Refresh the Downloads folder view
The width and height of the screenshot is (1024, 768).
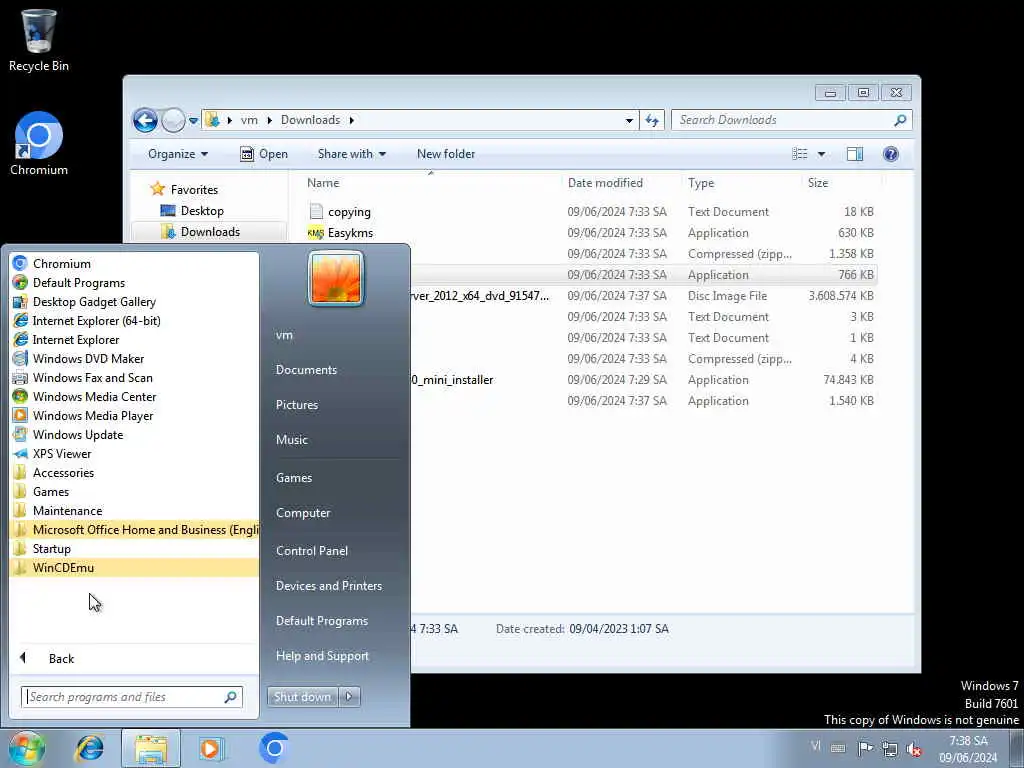coord(652,120)
